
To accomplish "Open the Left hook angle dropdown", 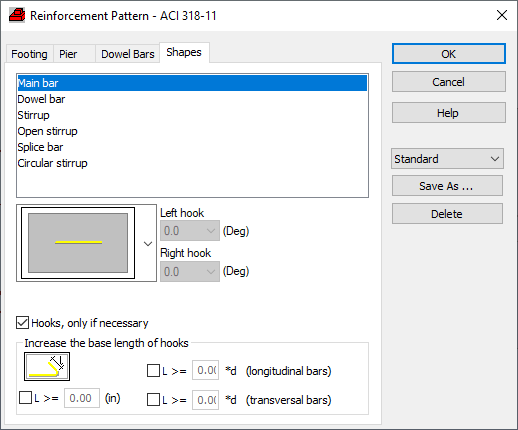I will (x=190, y=231).
